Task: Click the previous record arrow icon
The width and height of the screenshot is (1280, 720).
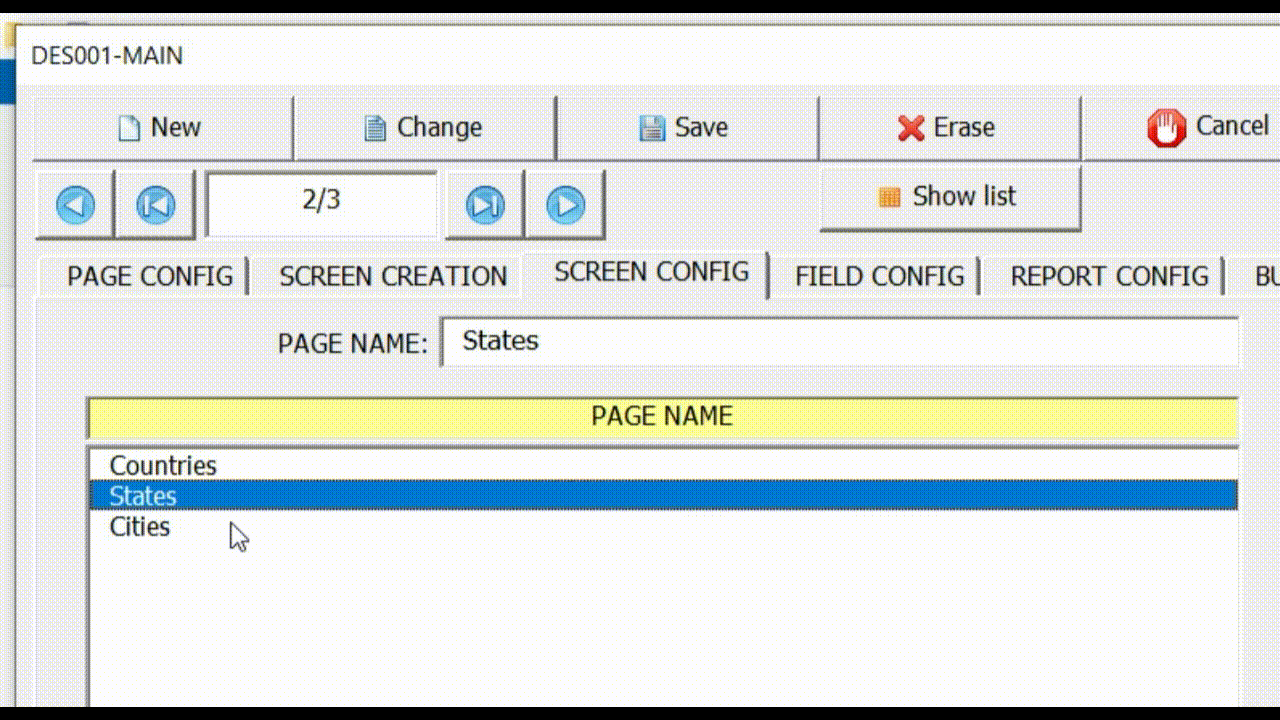Action: coord(74,204)
